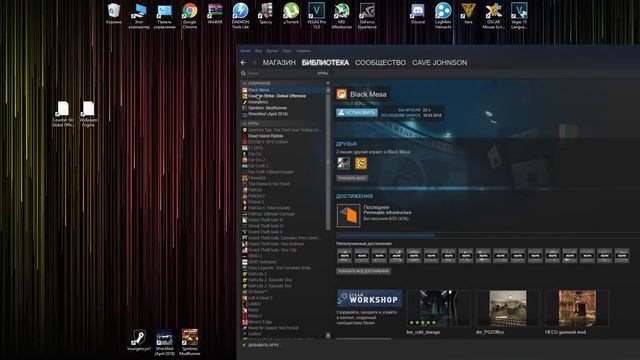Select the OSCAR Mouse Script shortcut
The height and width of the screenshot is (360, 640).
click(x=493, y=16)
